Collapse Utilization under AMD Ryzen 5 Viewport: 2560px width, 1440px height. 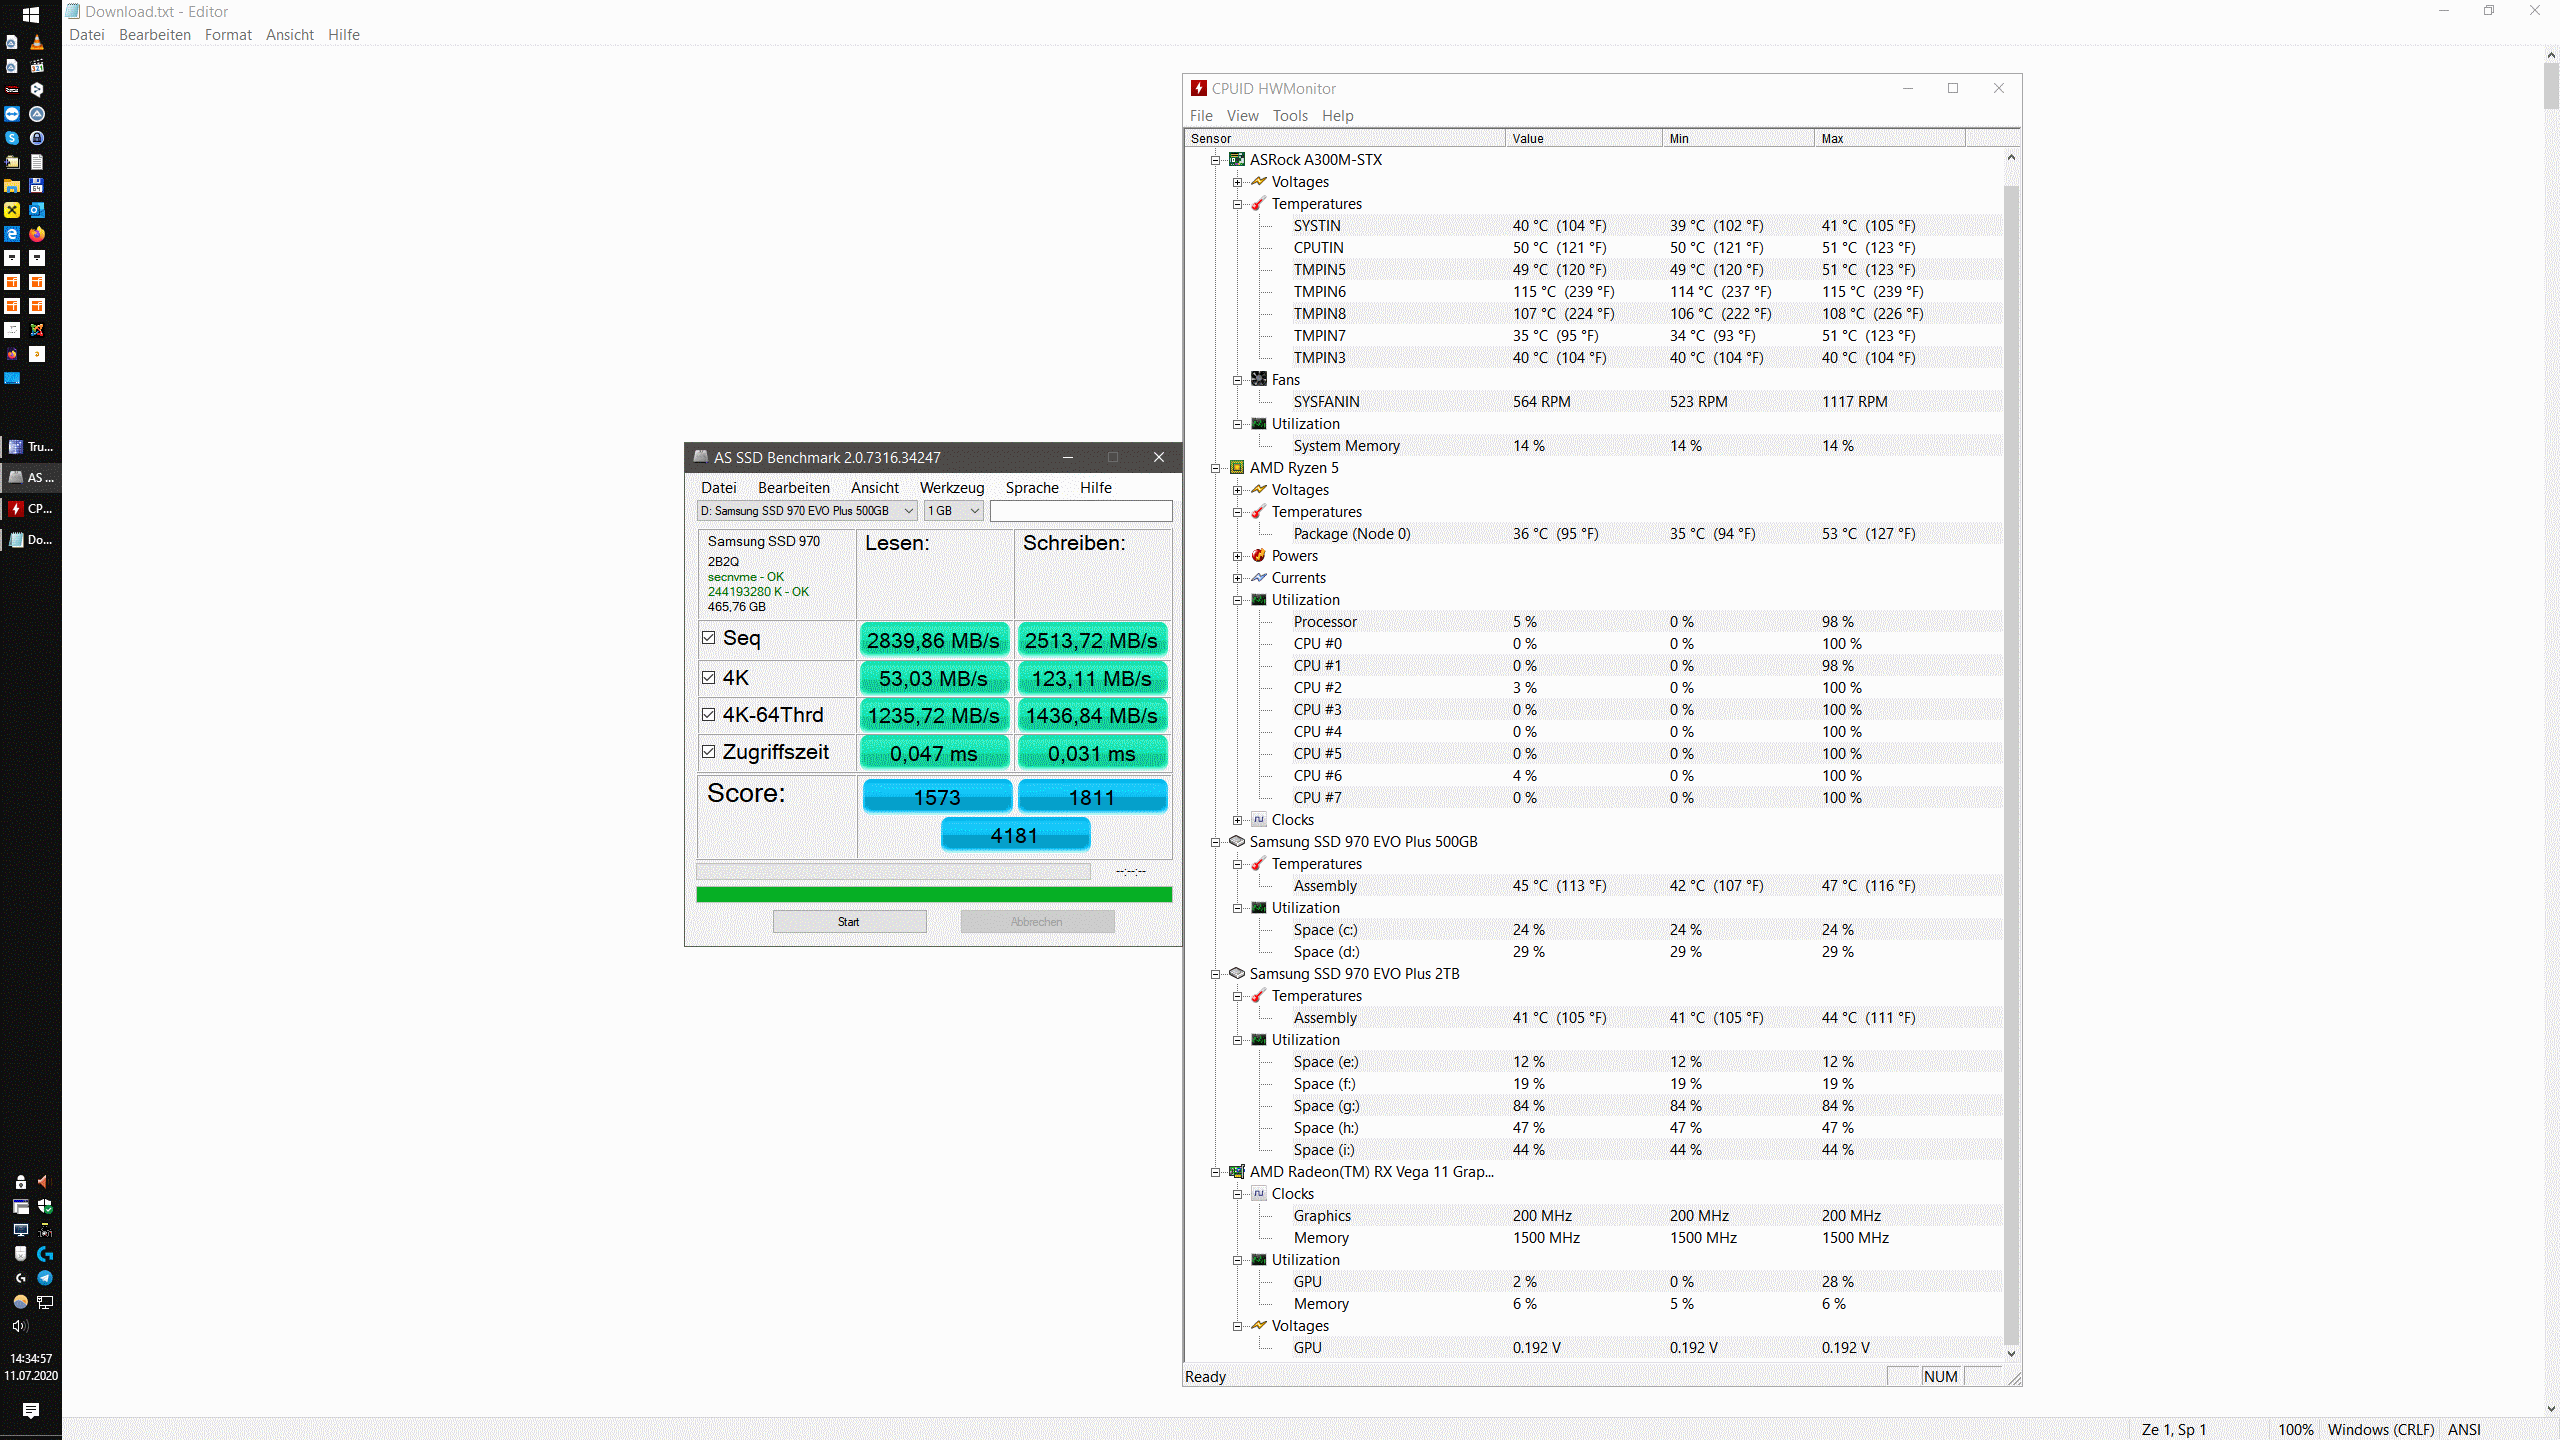pos(1238,600)
